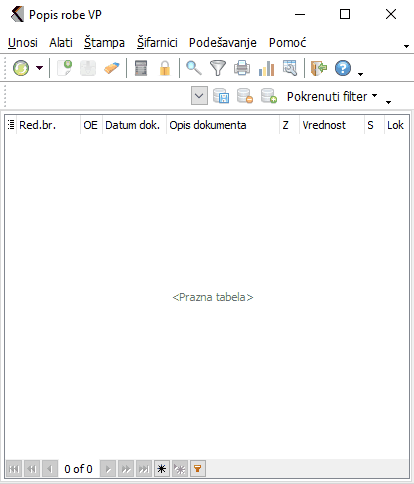
Task: Click the printer icon
Action: 242,68
